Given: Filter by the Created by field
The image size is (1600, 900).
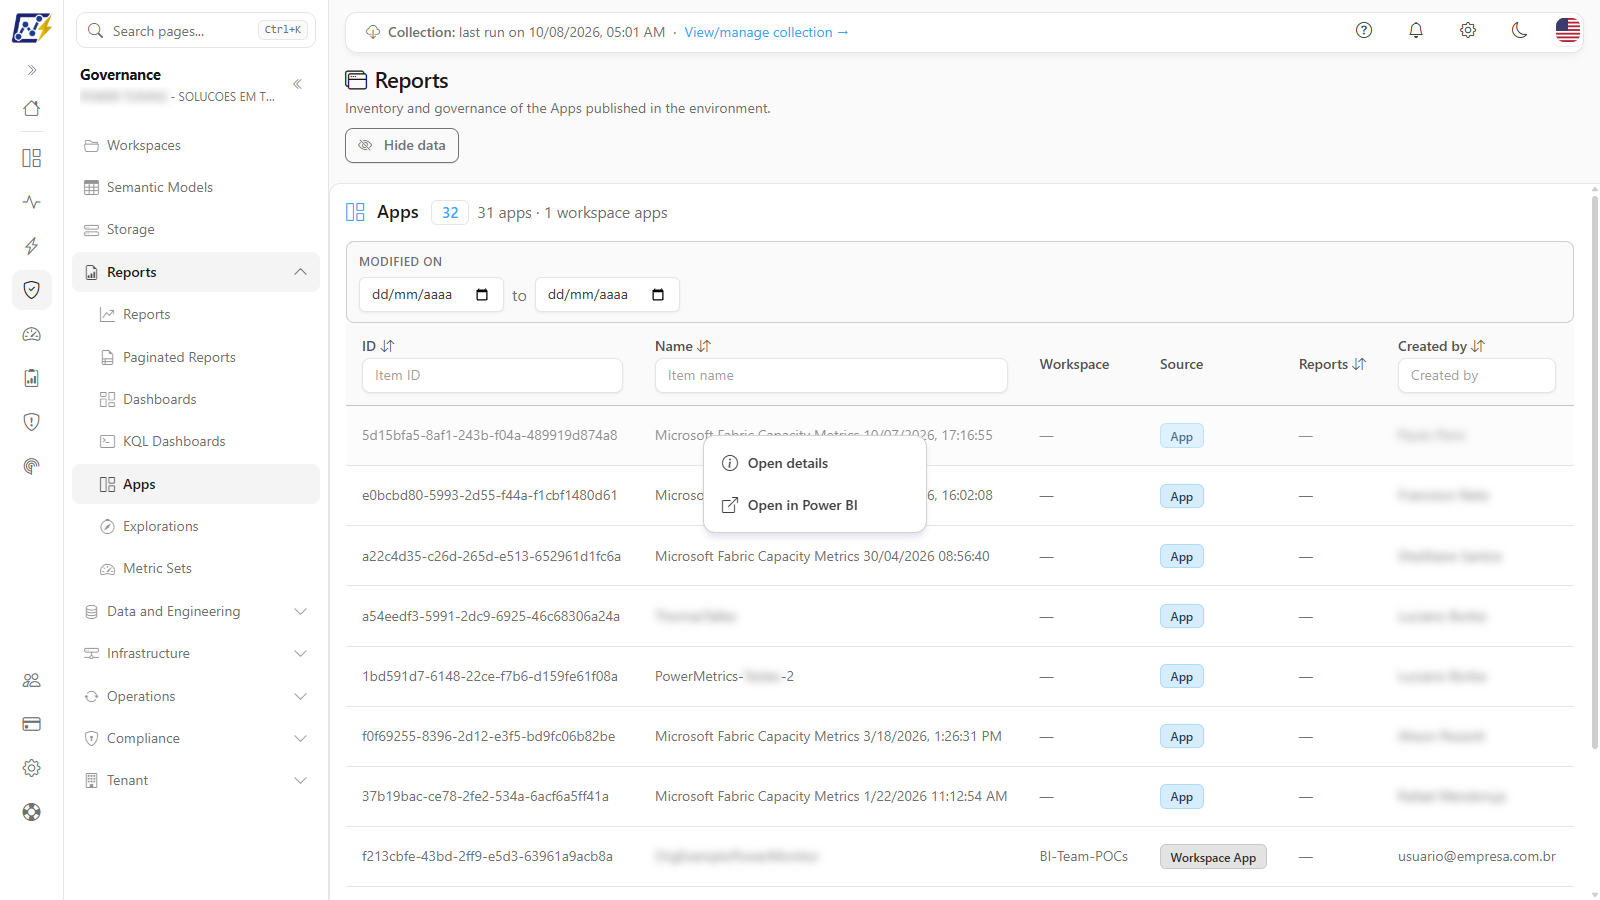Looking at the screenshot, I should point(1477,375).
